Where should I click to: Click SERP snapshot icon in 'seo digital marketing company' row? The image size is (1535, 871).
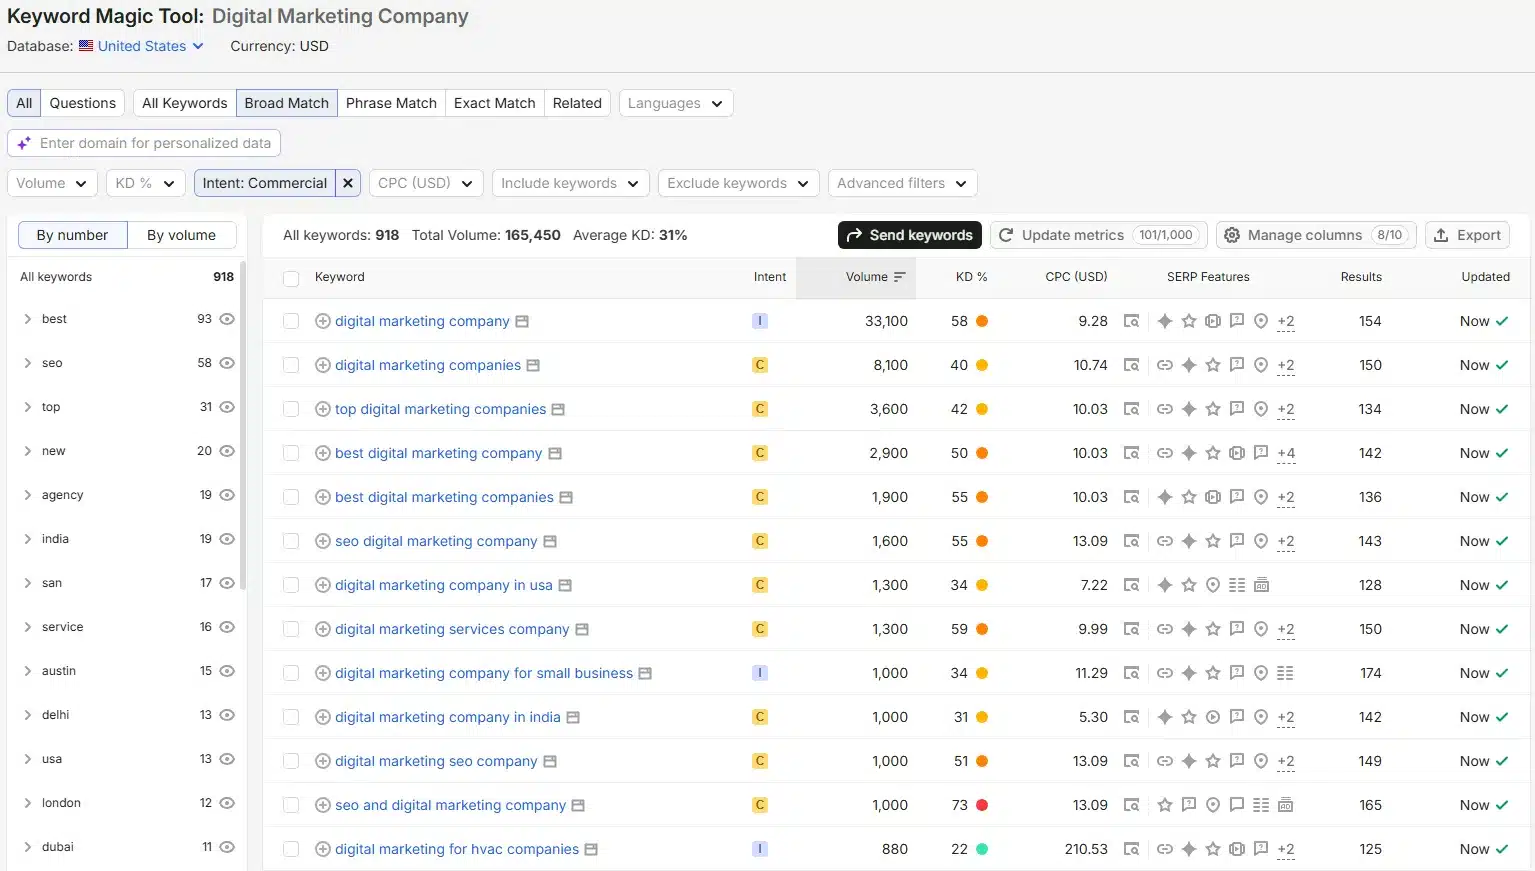point(1131,541)
